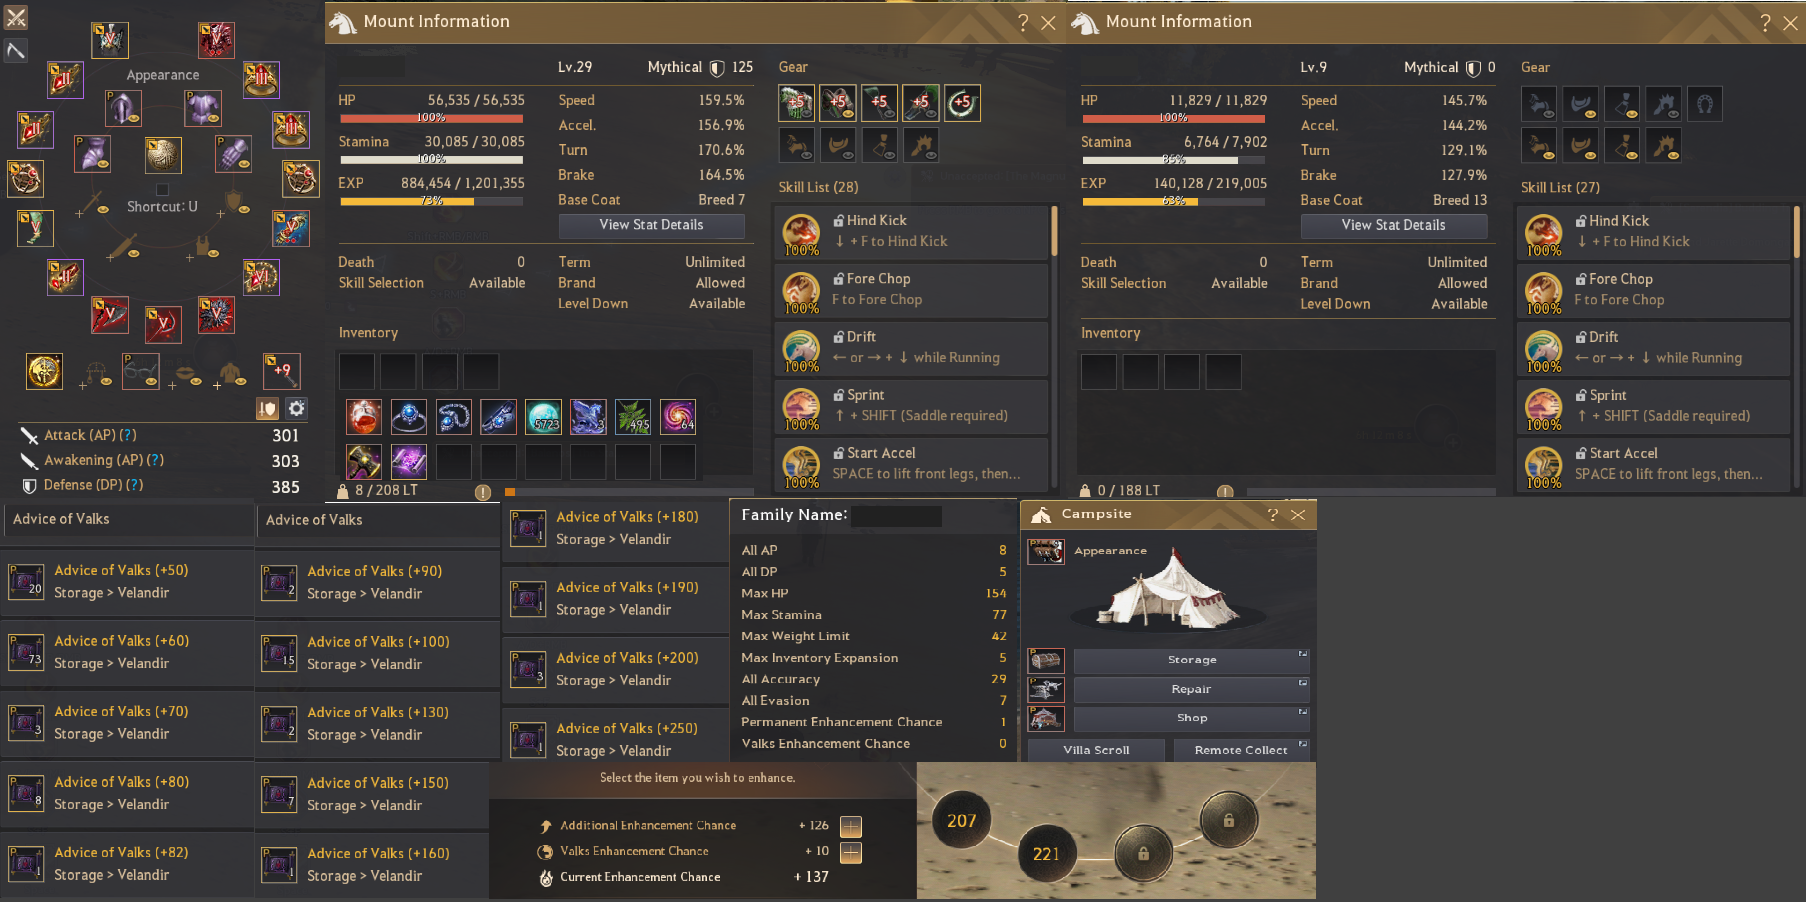This screenshot has height=902, width=1806.
Task: Select the Hind Kick skill icon in left mount panel
Action: (801, 233)
